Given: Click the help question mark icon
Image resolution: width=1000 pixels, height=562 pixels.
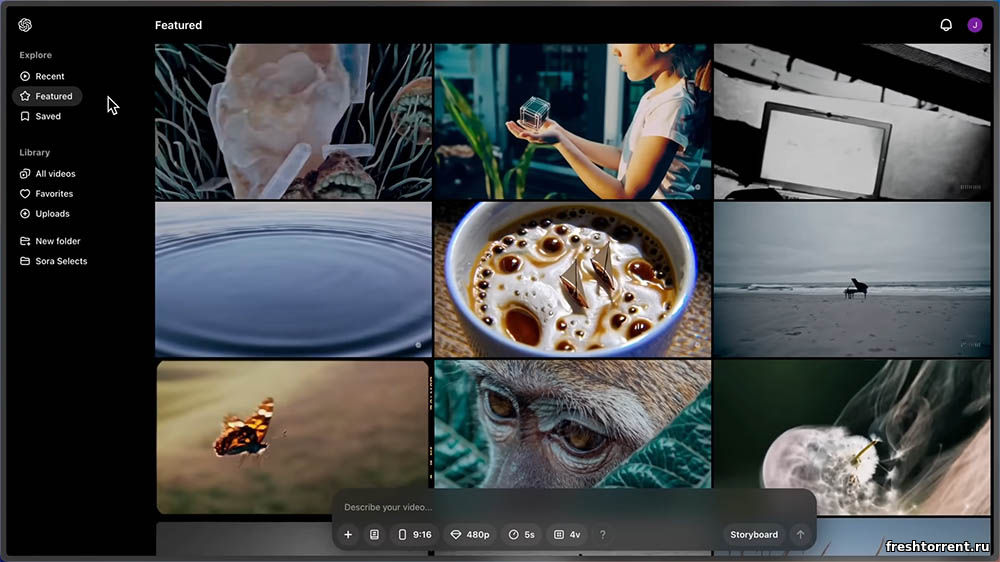Looking at the screenshot, I should [602, 535].
